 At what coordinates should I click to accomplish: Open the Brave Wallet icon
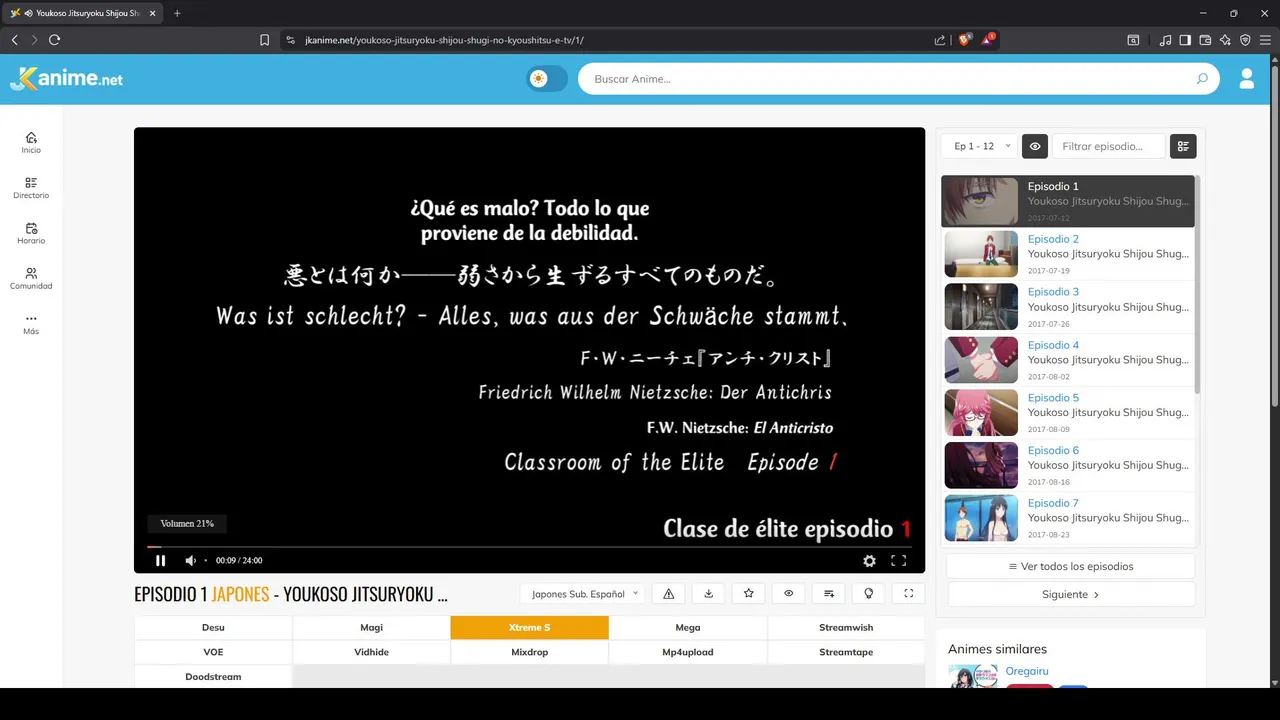1205,40
